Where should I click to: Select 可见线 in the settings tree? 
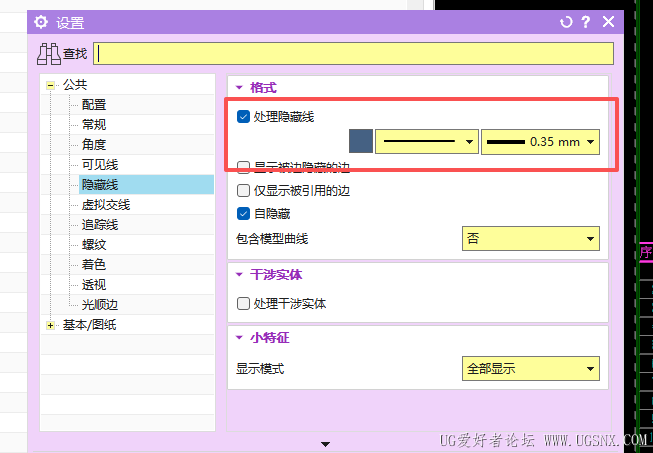(x=100, y=164)
